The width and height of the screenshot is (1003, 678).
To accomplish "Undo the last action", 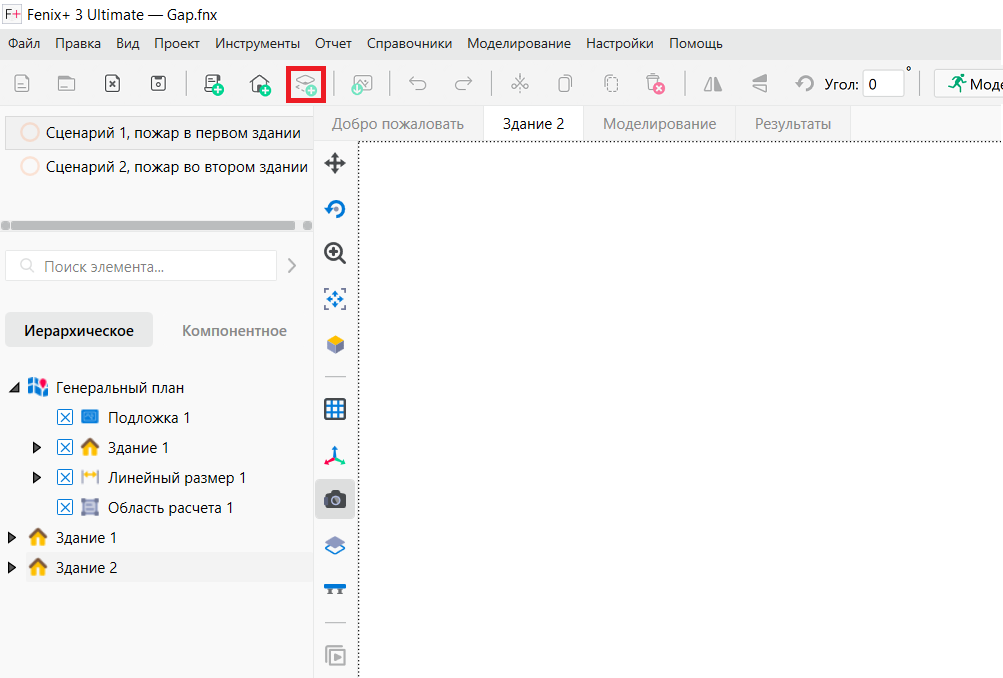I will pyautogui.click(x=418, y=84).
